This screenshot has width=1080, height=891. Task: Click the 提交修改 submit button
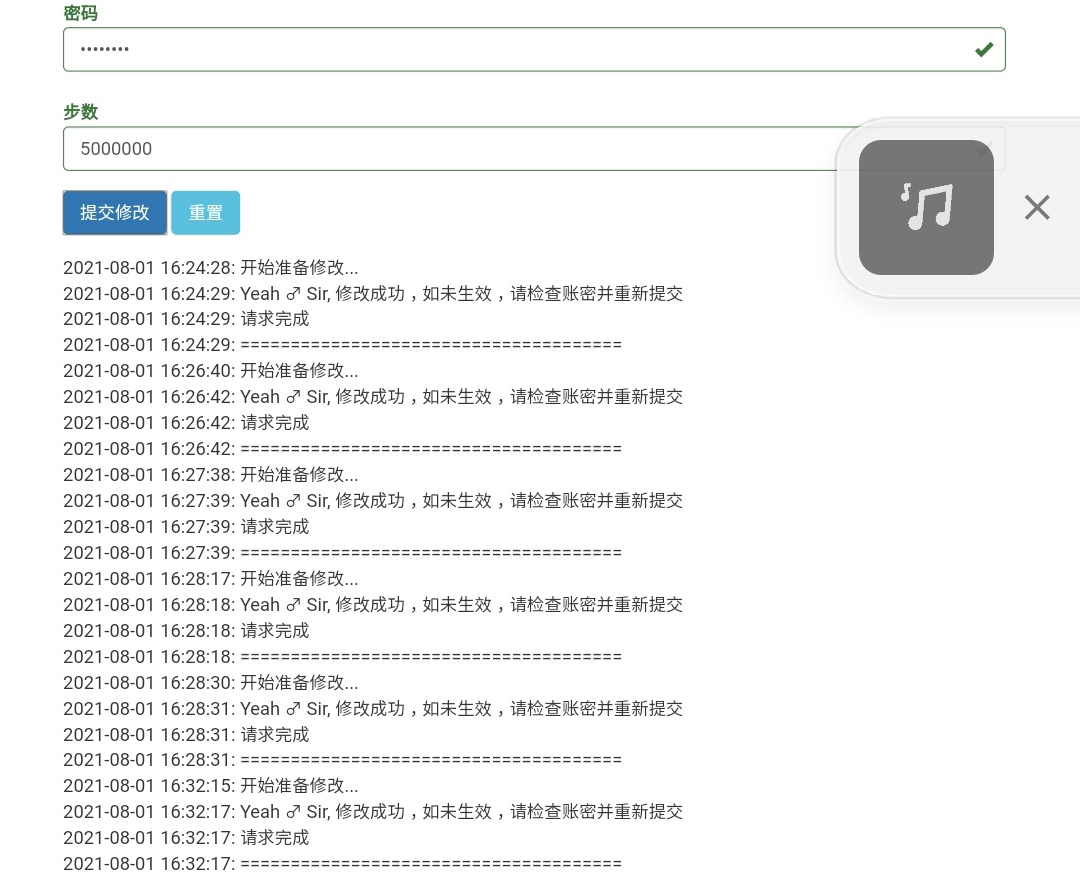tap(115, 213)
